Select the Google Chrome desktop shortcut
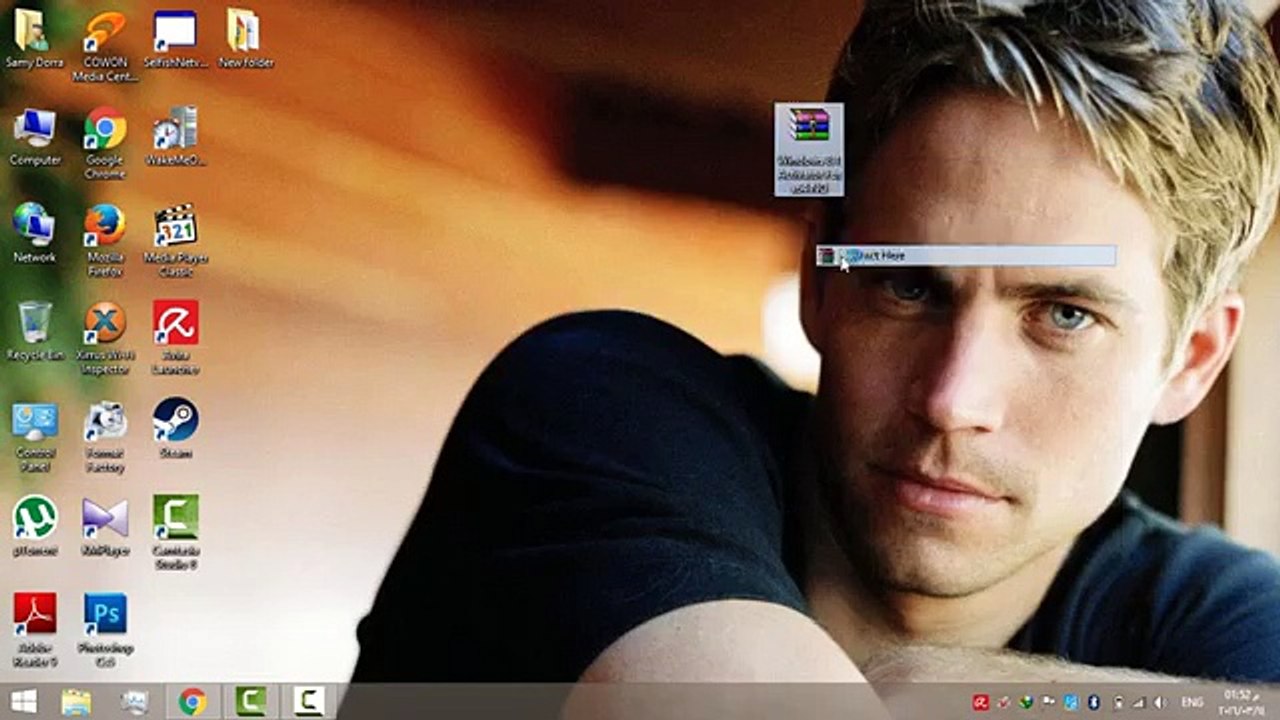 click(x=105, y=144)
